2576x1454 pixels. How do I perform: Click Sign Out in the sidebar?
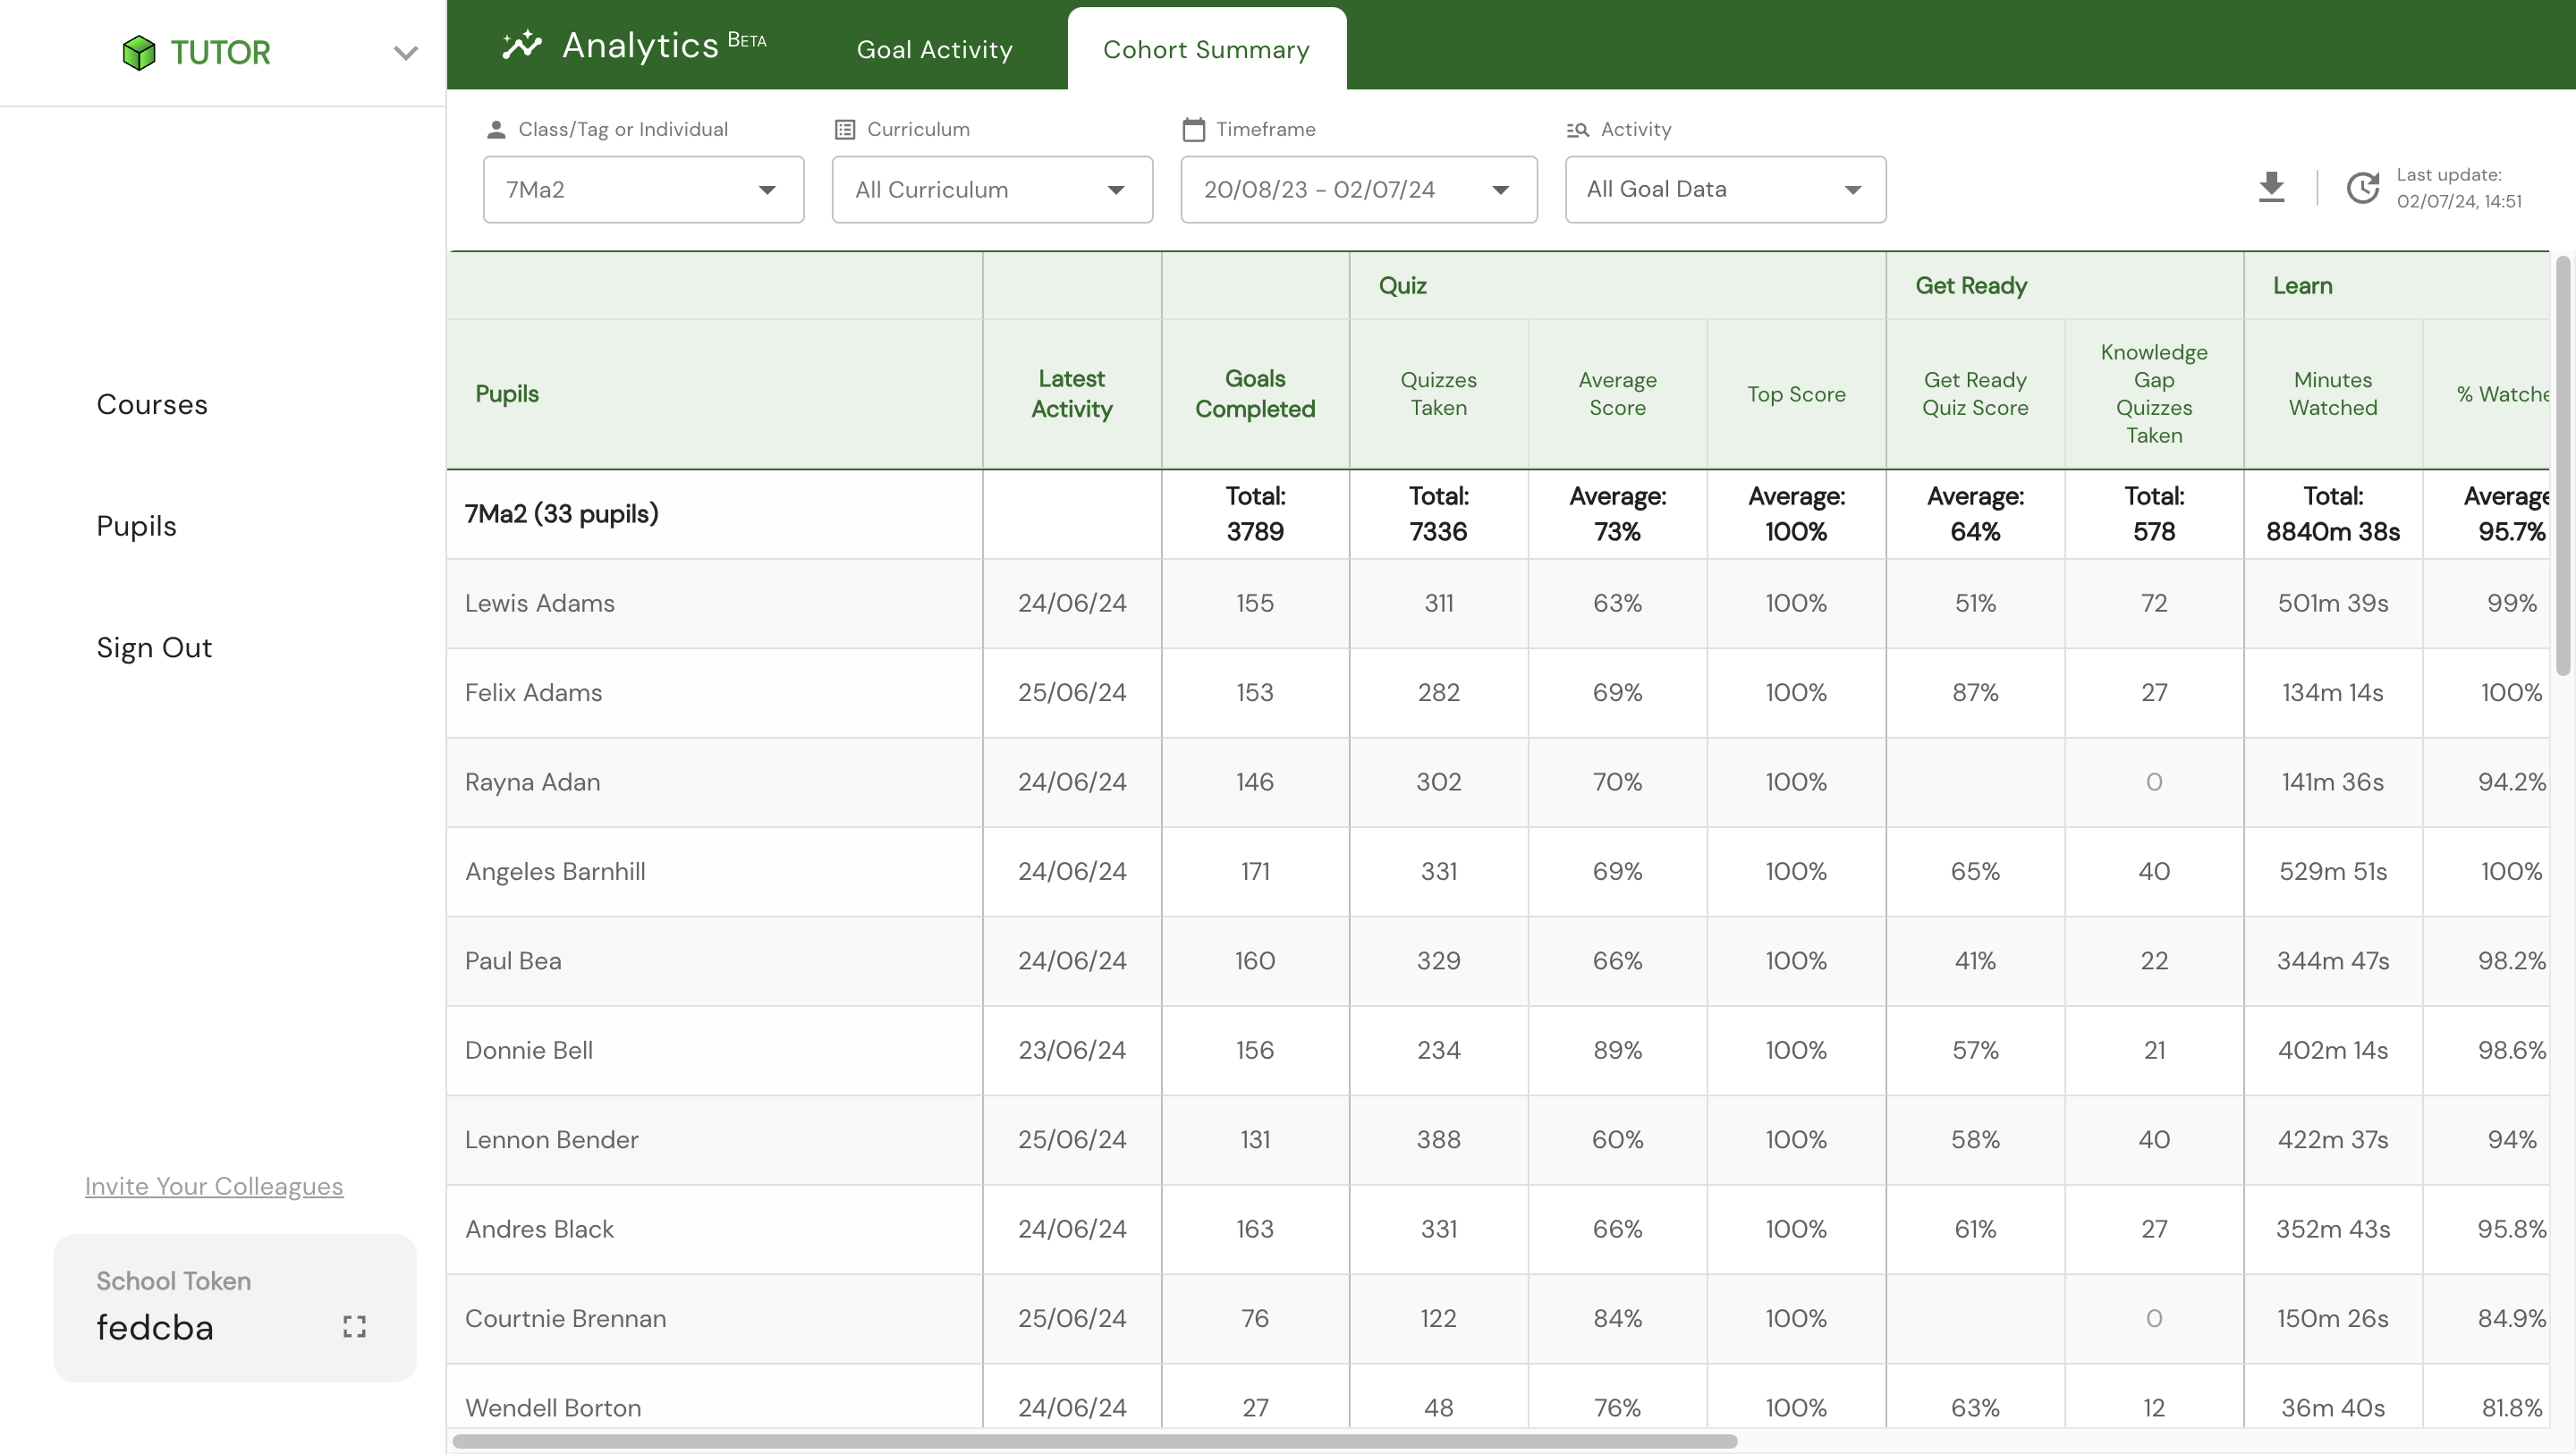click(x=154, y=648)
